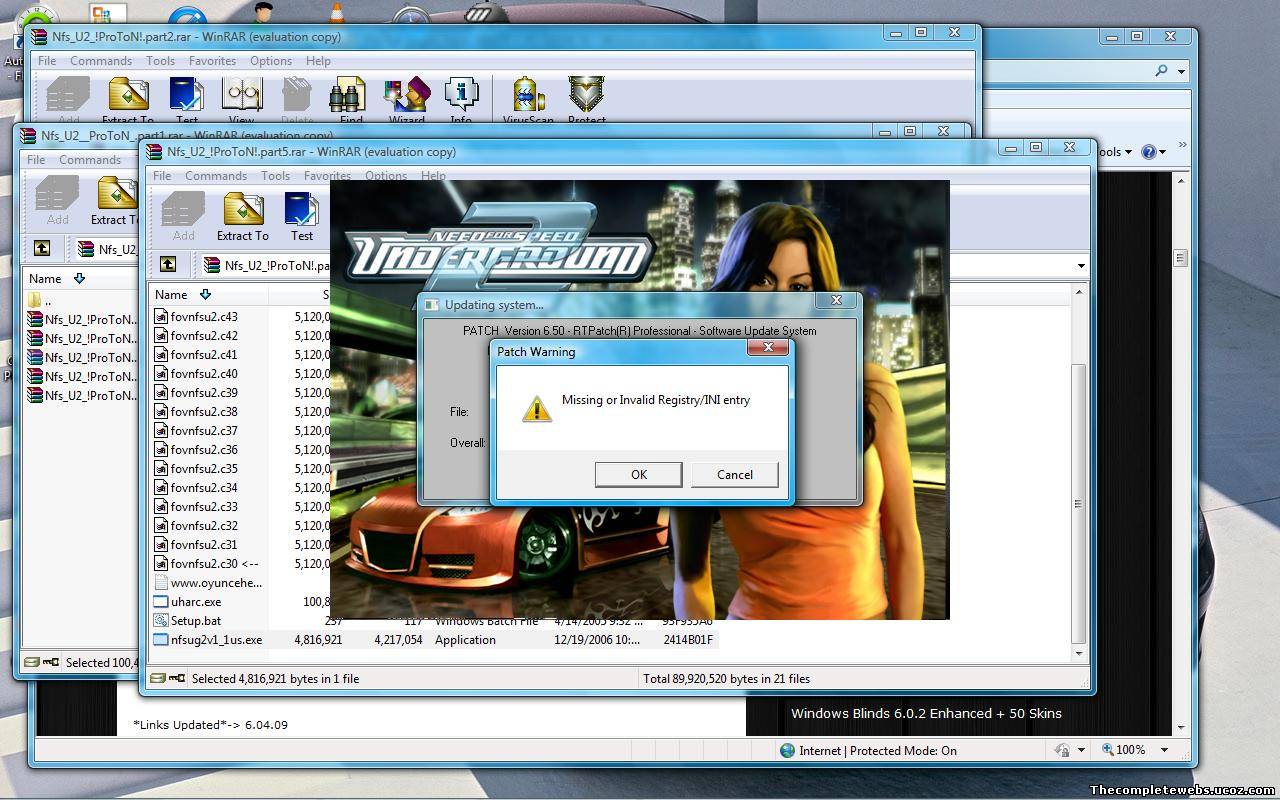The height and width of the screenshot is (800, 1280).
Task: Open Options menu in part2.rar window
Action: point(271,61)
